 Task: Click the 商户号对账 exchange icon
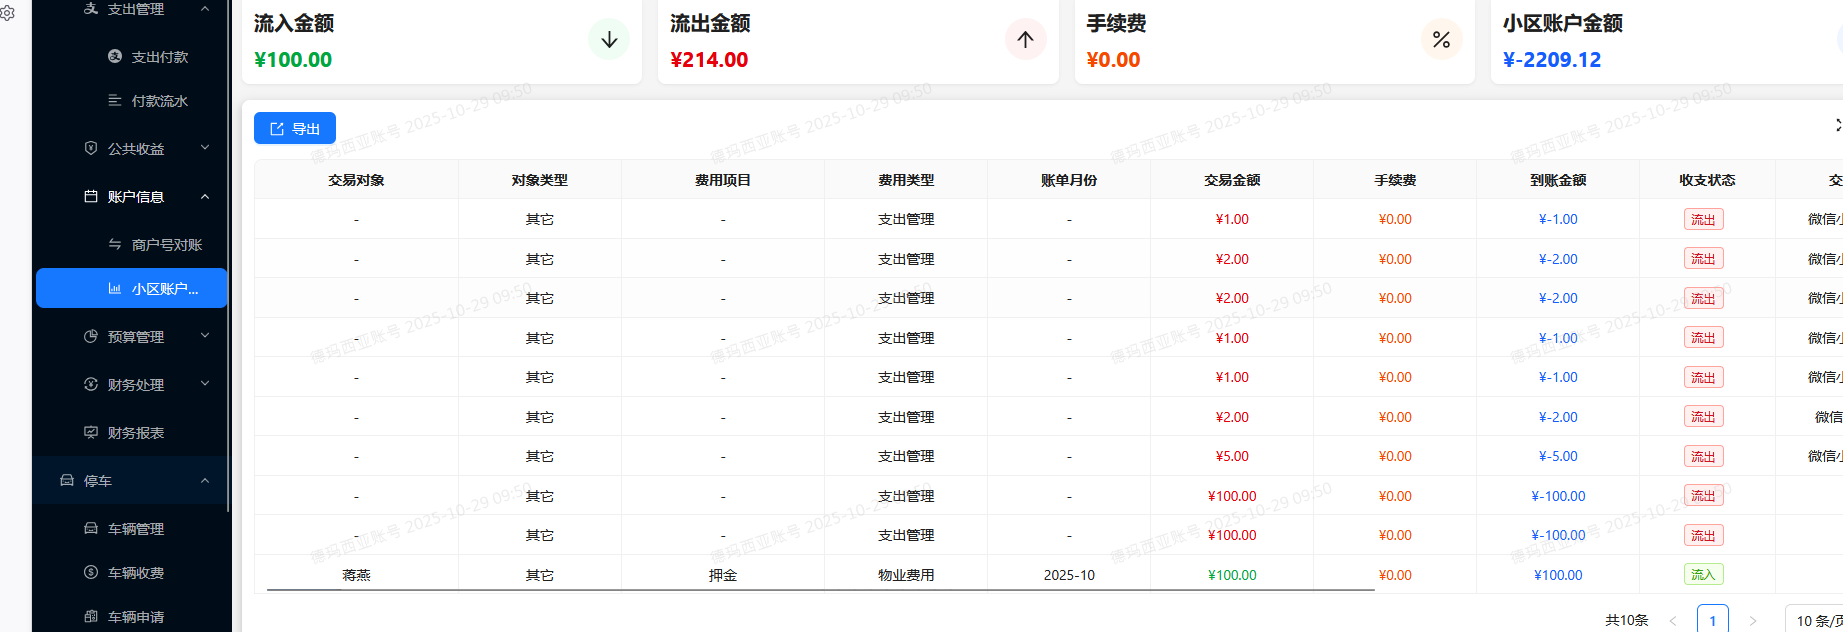(x=115, y=245)
